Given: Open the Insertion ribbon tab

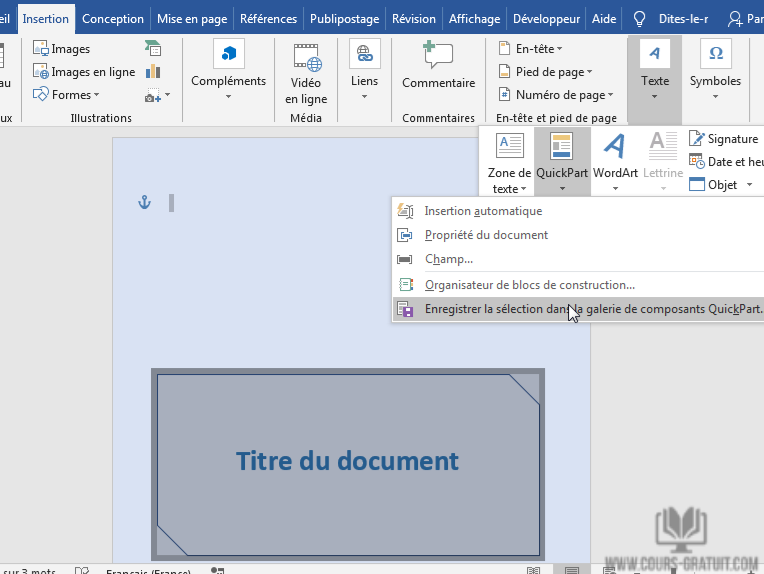Looking at the screenshot, I should pyautogui.click(x=46, y=19).
